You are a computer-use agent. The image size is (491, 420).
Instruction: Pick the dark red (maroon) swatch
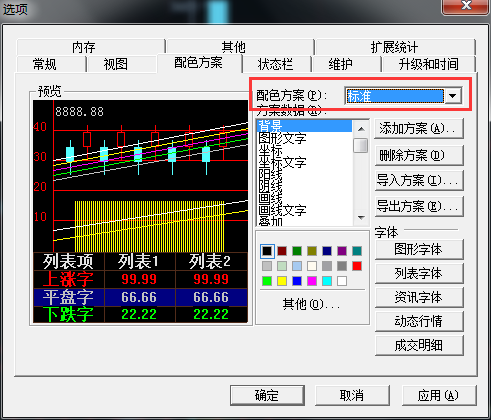coord(282,251)
